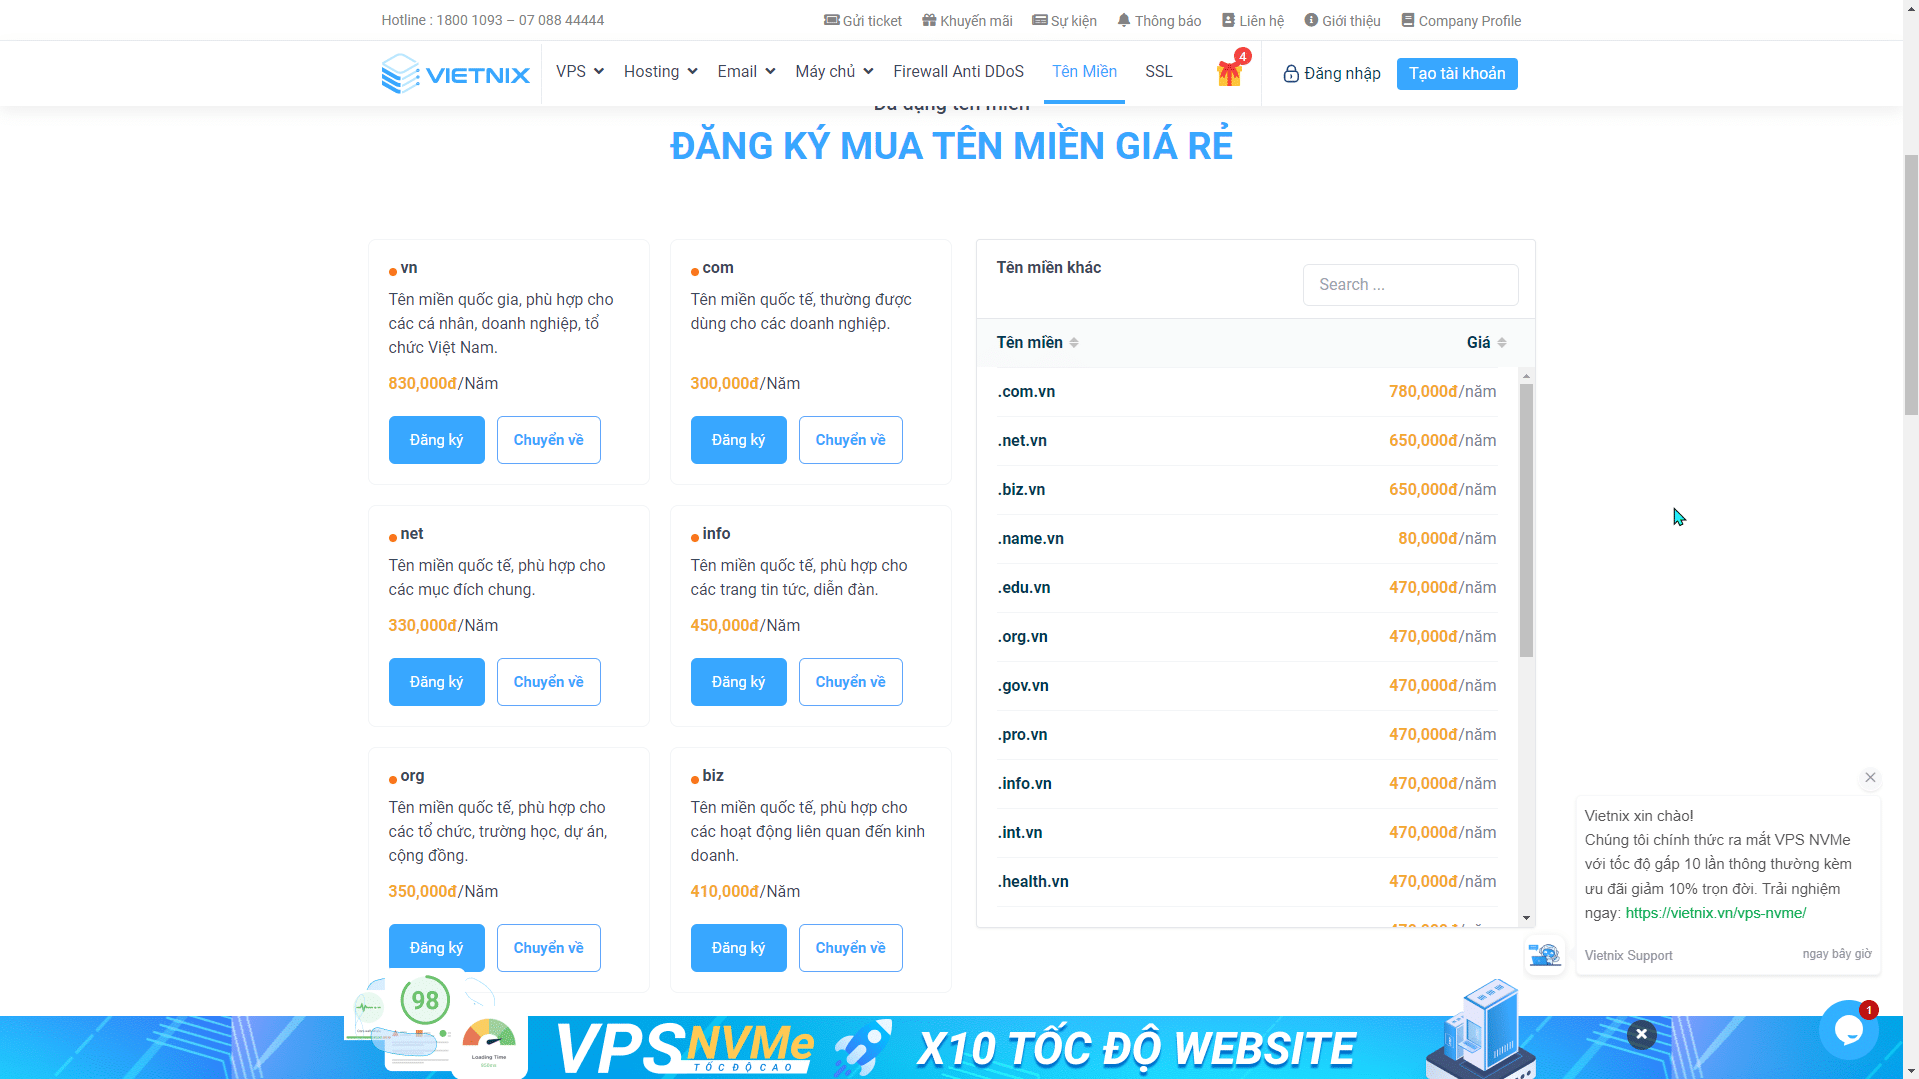Expand the Máy chủ menu dropdown
Viewport: 1919px width, 1079px height.
[x=834, y=71]
